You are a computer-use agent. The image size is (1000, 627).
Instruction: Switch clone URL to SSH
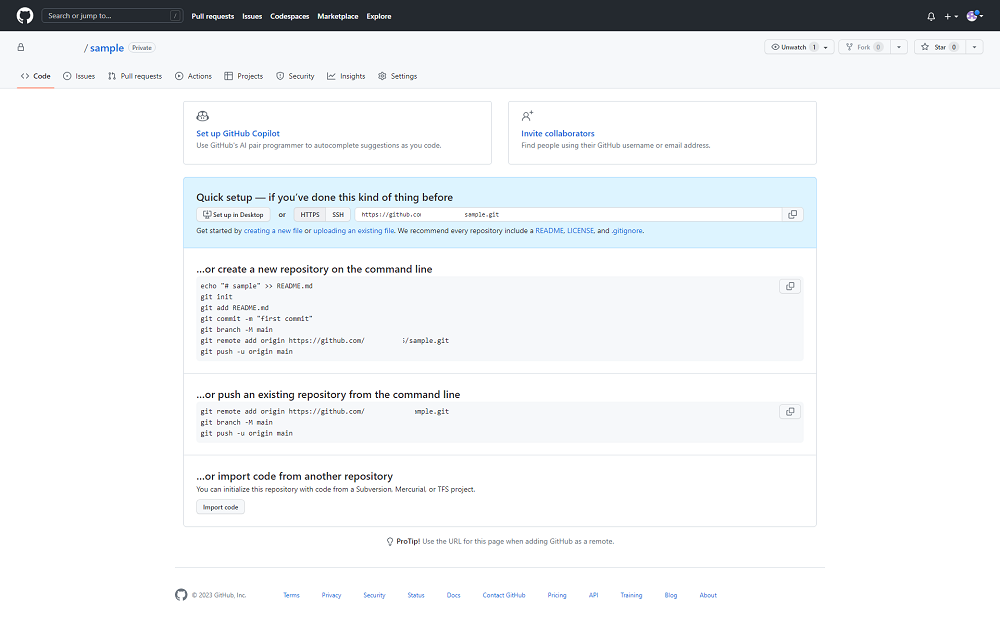[338, 214]
